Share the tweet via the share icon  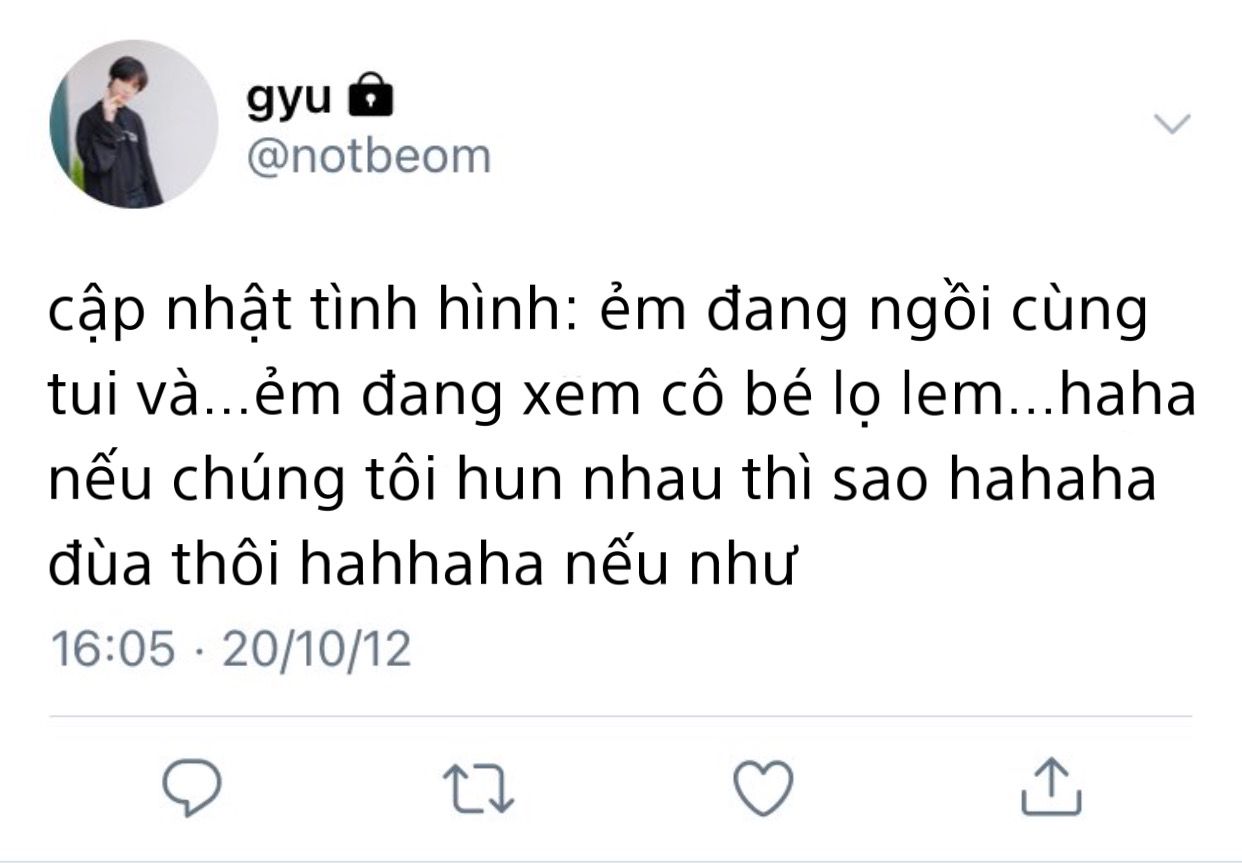(1051, 785)
